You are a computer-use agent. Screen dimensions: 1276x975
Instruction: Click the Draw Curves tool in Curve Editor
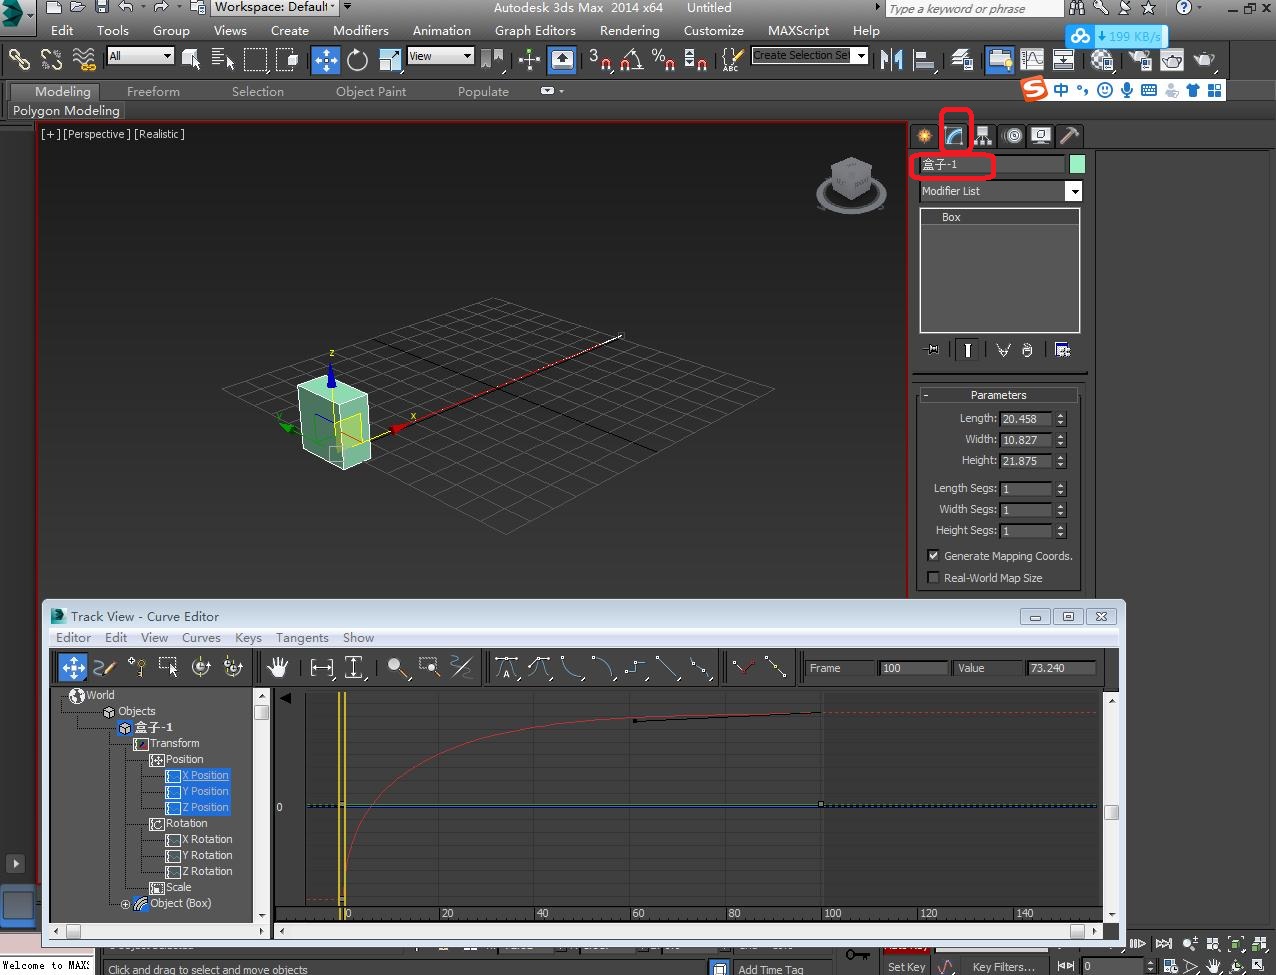pos(104,668)
